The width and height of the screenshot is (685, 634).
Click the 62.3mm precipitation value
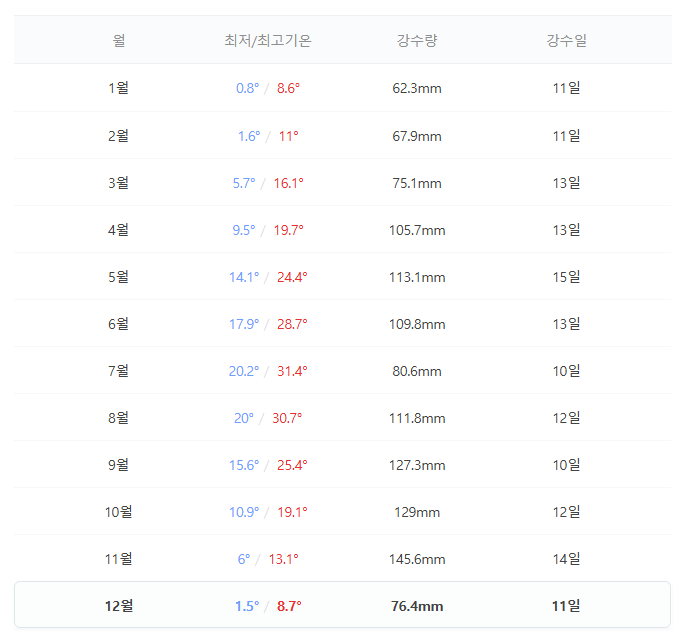(417, 88)
